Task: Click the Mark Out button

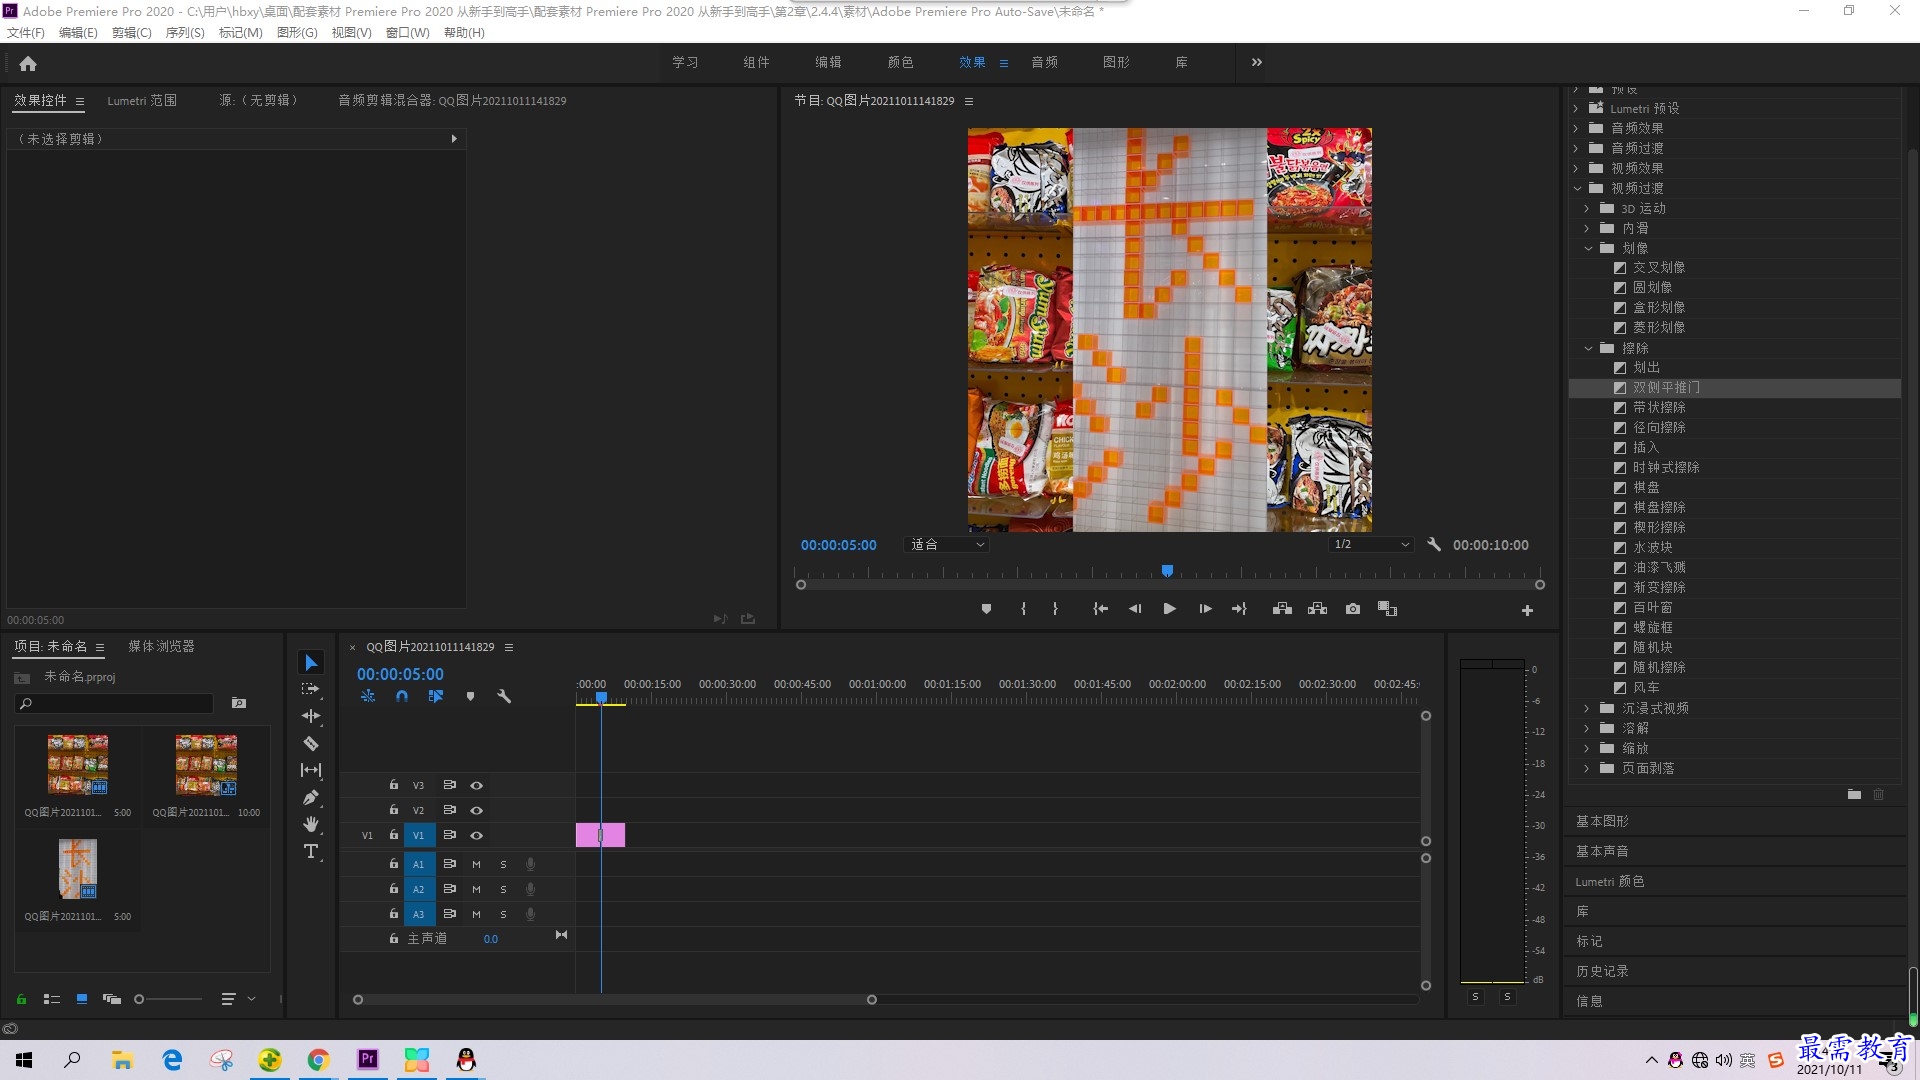Action: [1055, 609]
